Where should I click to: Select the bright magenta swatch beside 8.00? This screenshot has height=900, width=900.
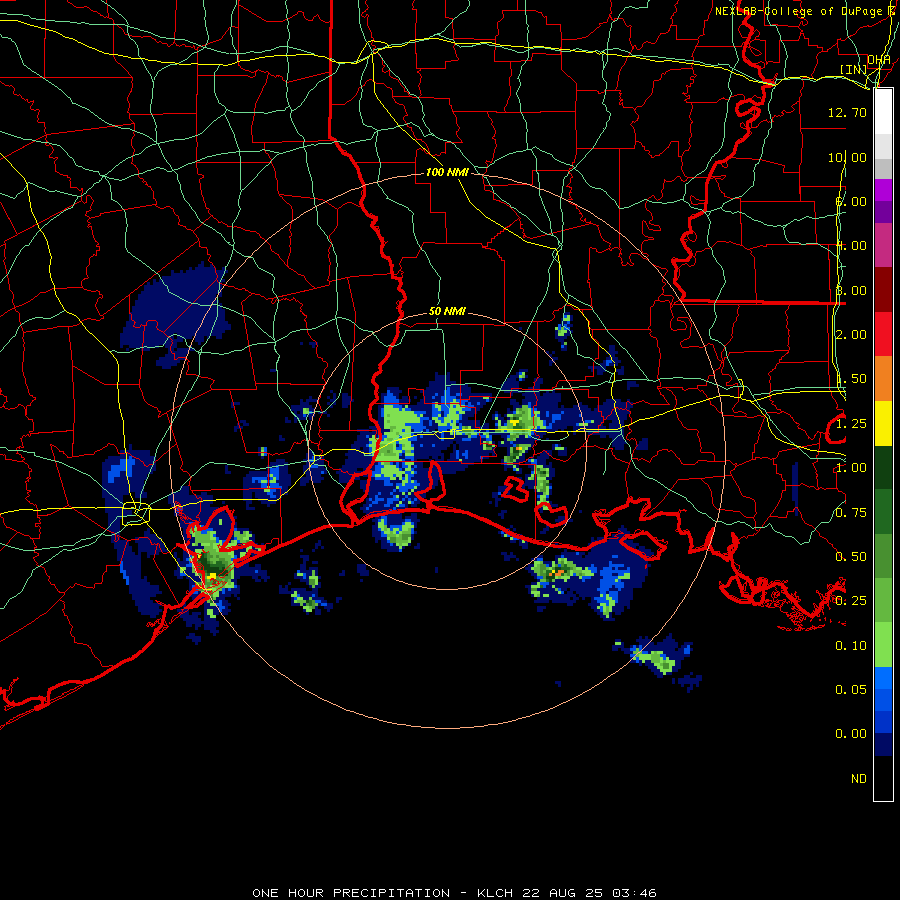pos(883,190)
